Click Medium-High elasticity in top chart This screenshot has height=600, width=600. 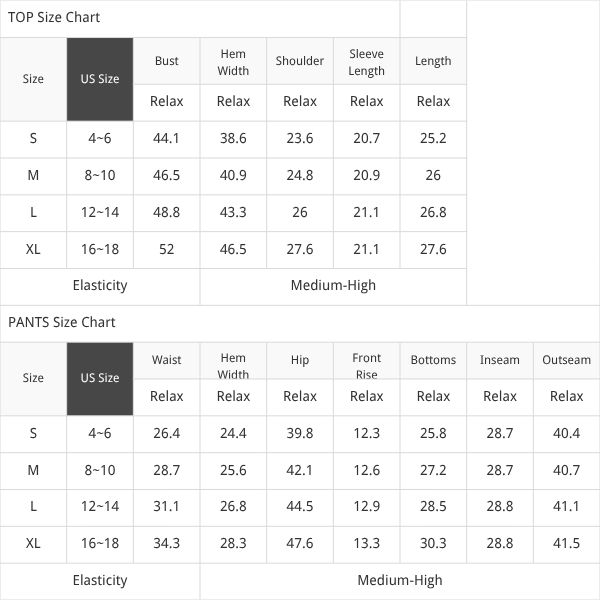pos(333,285)
